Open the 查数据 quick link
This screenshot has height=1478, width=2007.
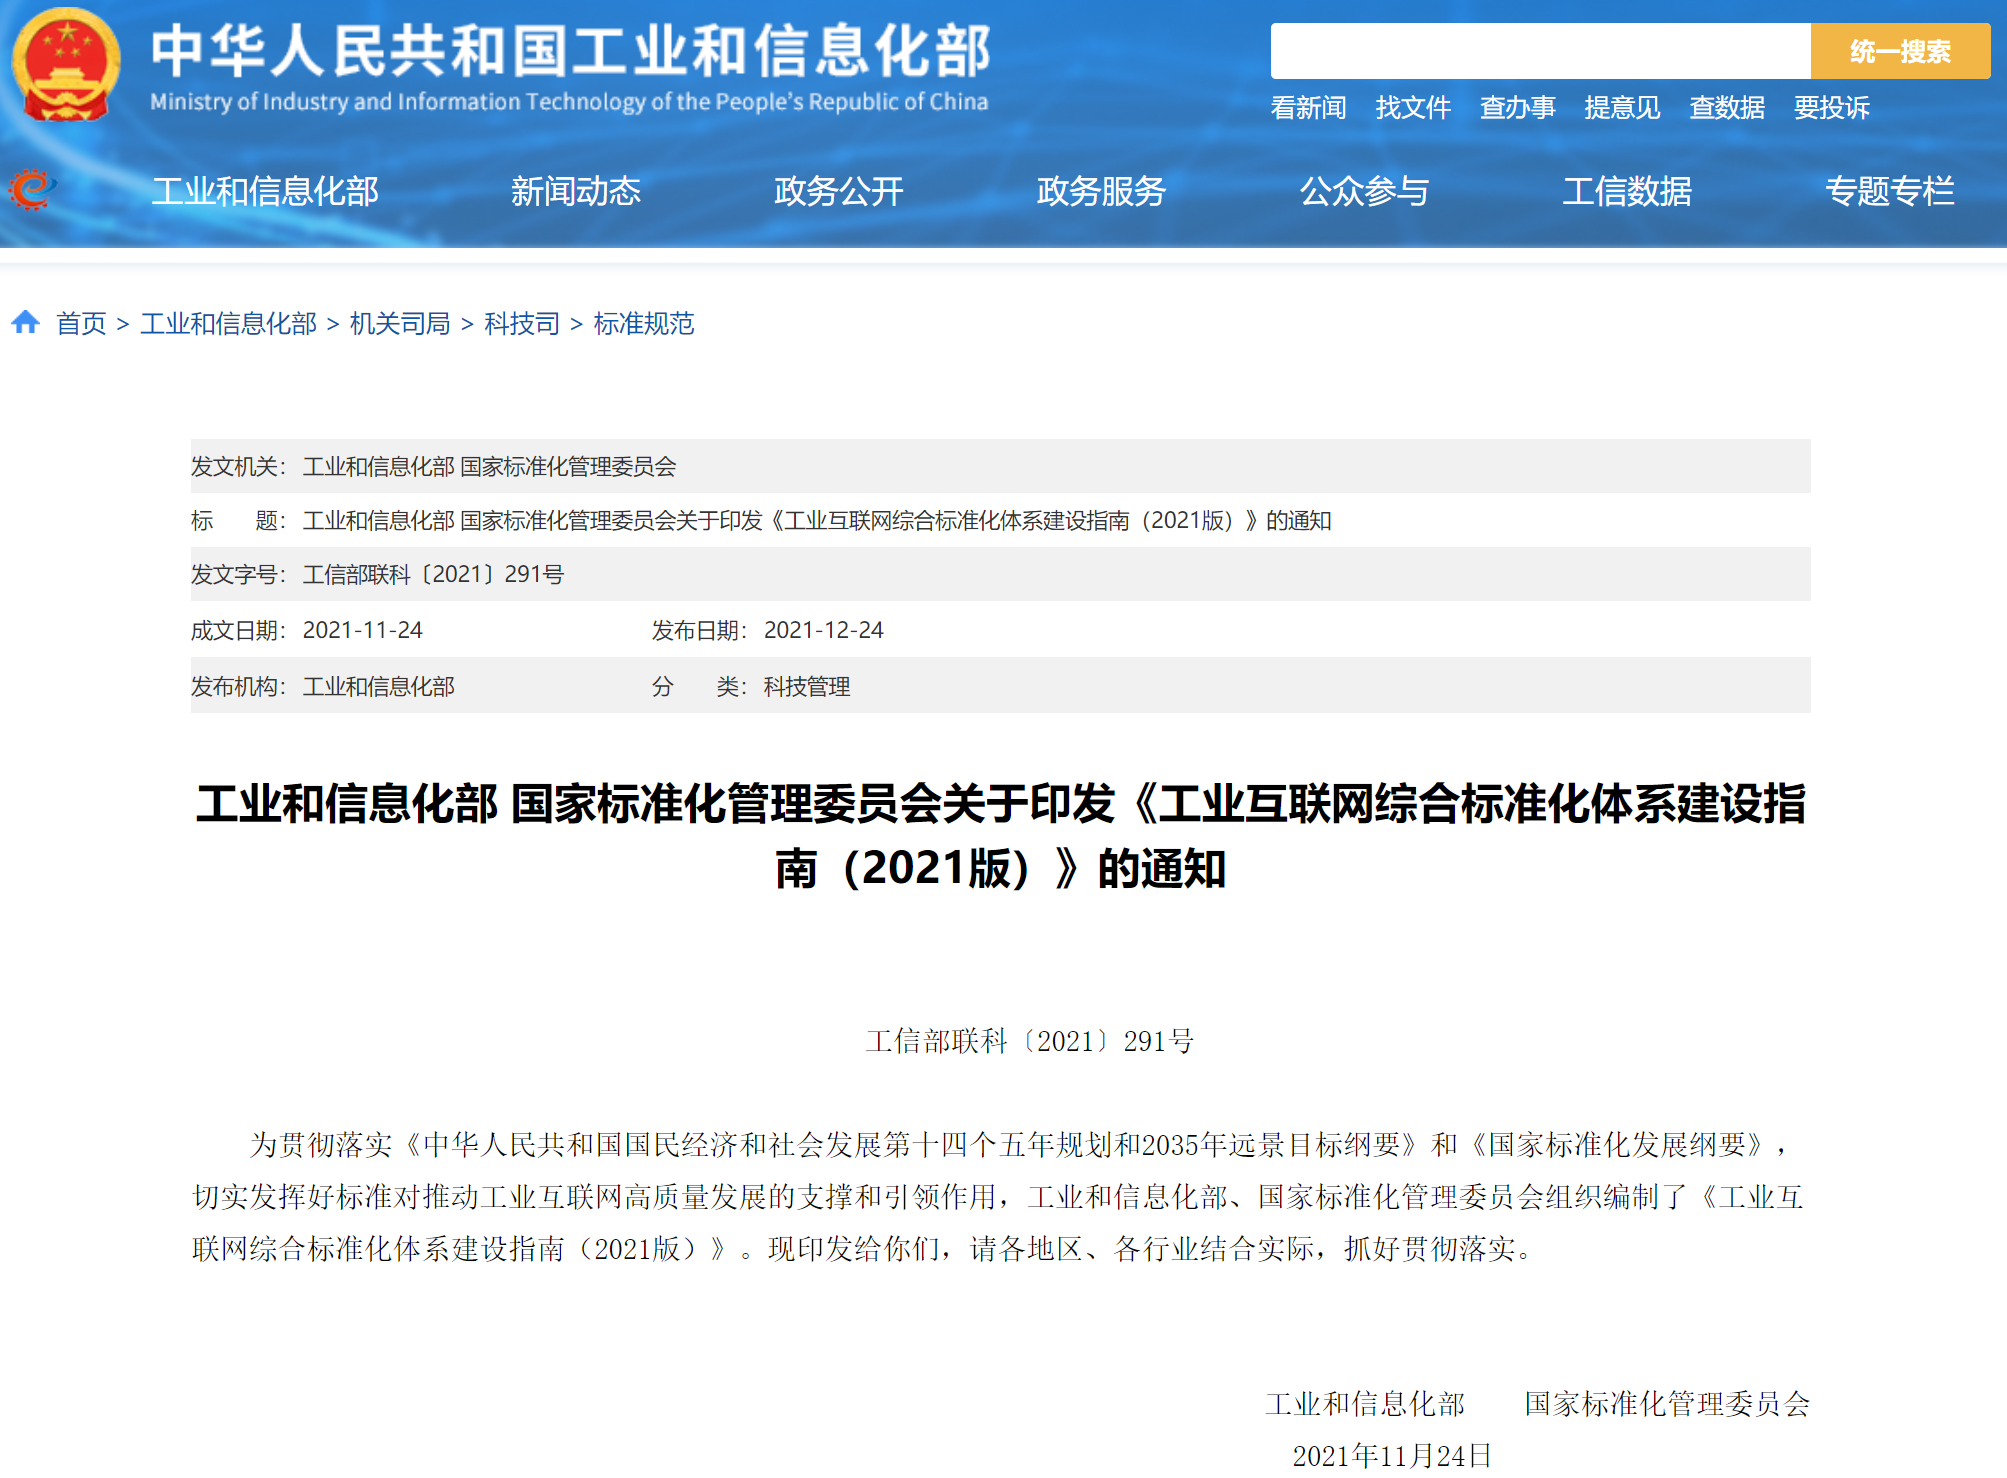tap(1727, 107)
